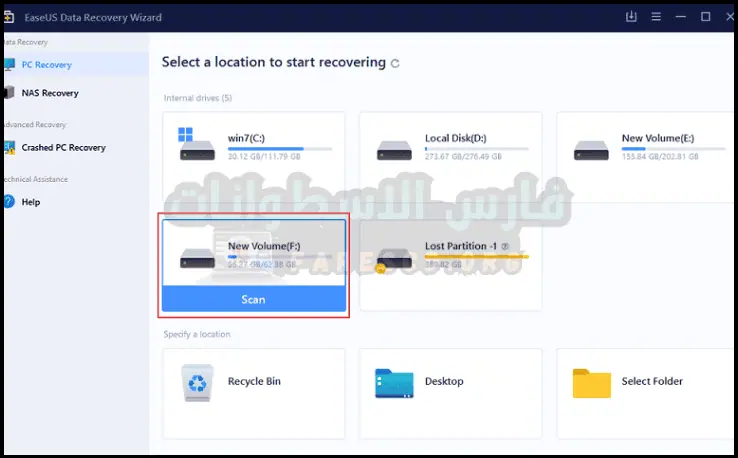This screenshot has height=458, width=738.
Task: Click the help icon next to Lost Partition -1
Action: pyautogui.click(x=505, y=246)
